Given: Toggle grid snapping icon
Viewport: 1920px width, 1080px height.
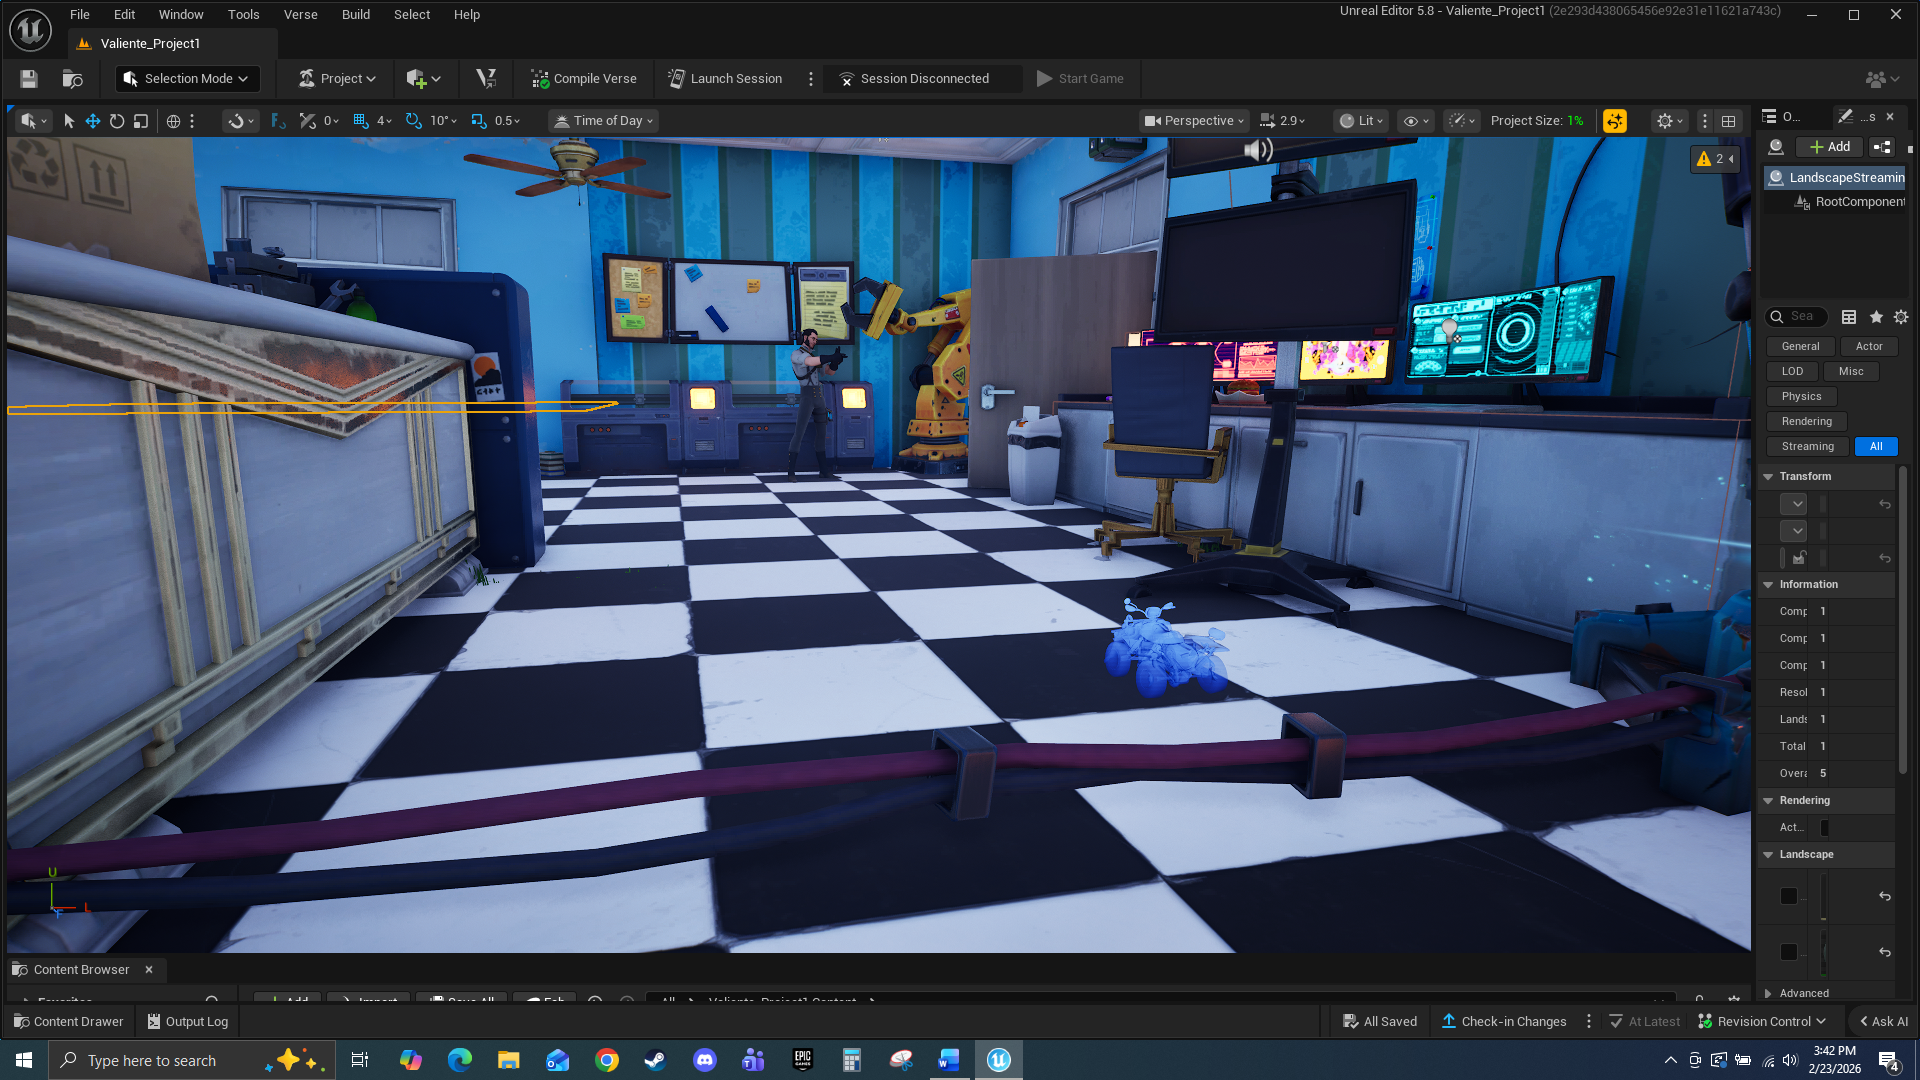Looking at the screenshot, I should 361,121.
